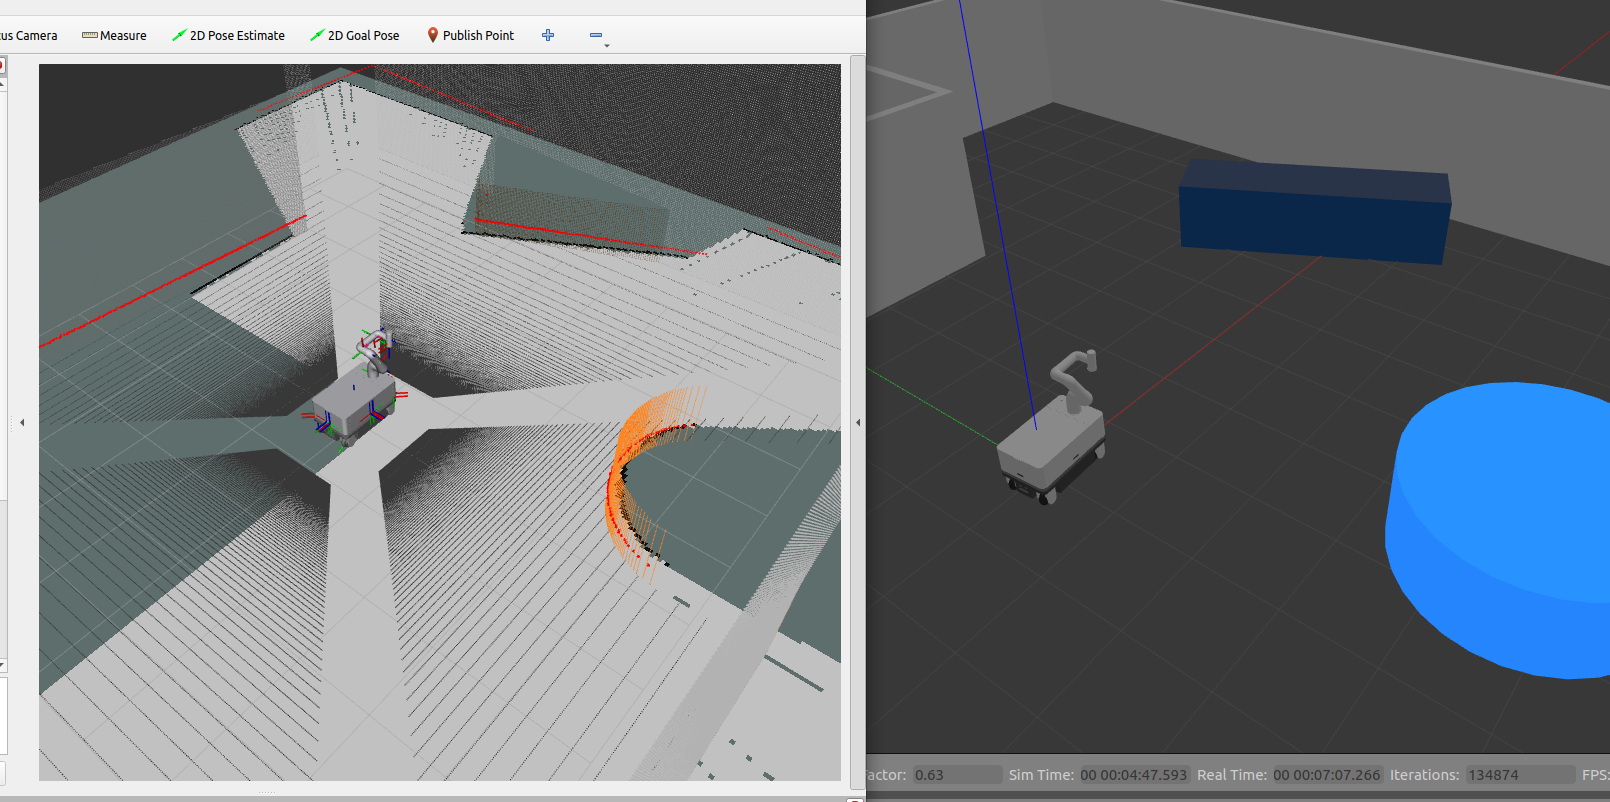Open the dropdown arrow beside the minus icon
1610x802 pixels.
pos(607,45)
